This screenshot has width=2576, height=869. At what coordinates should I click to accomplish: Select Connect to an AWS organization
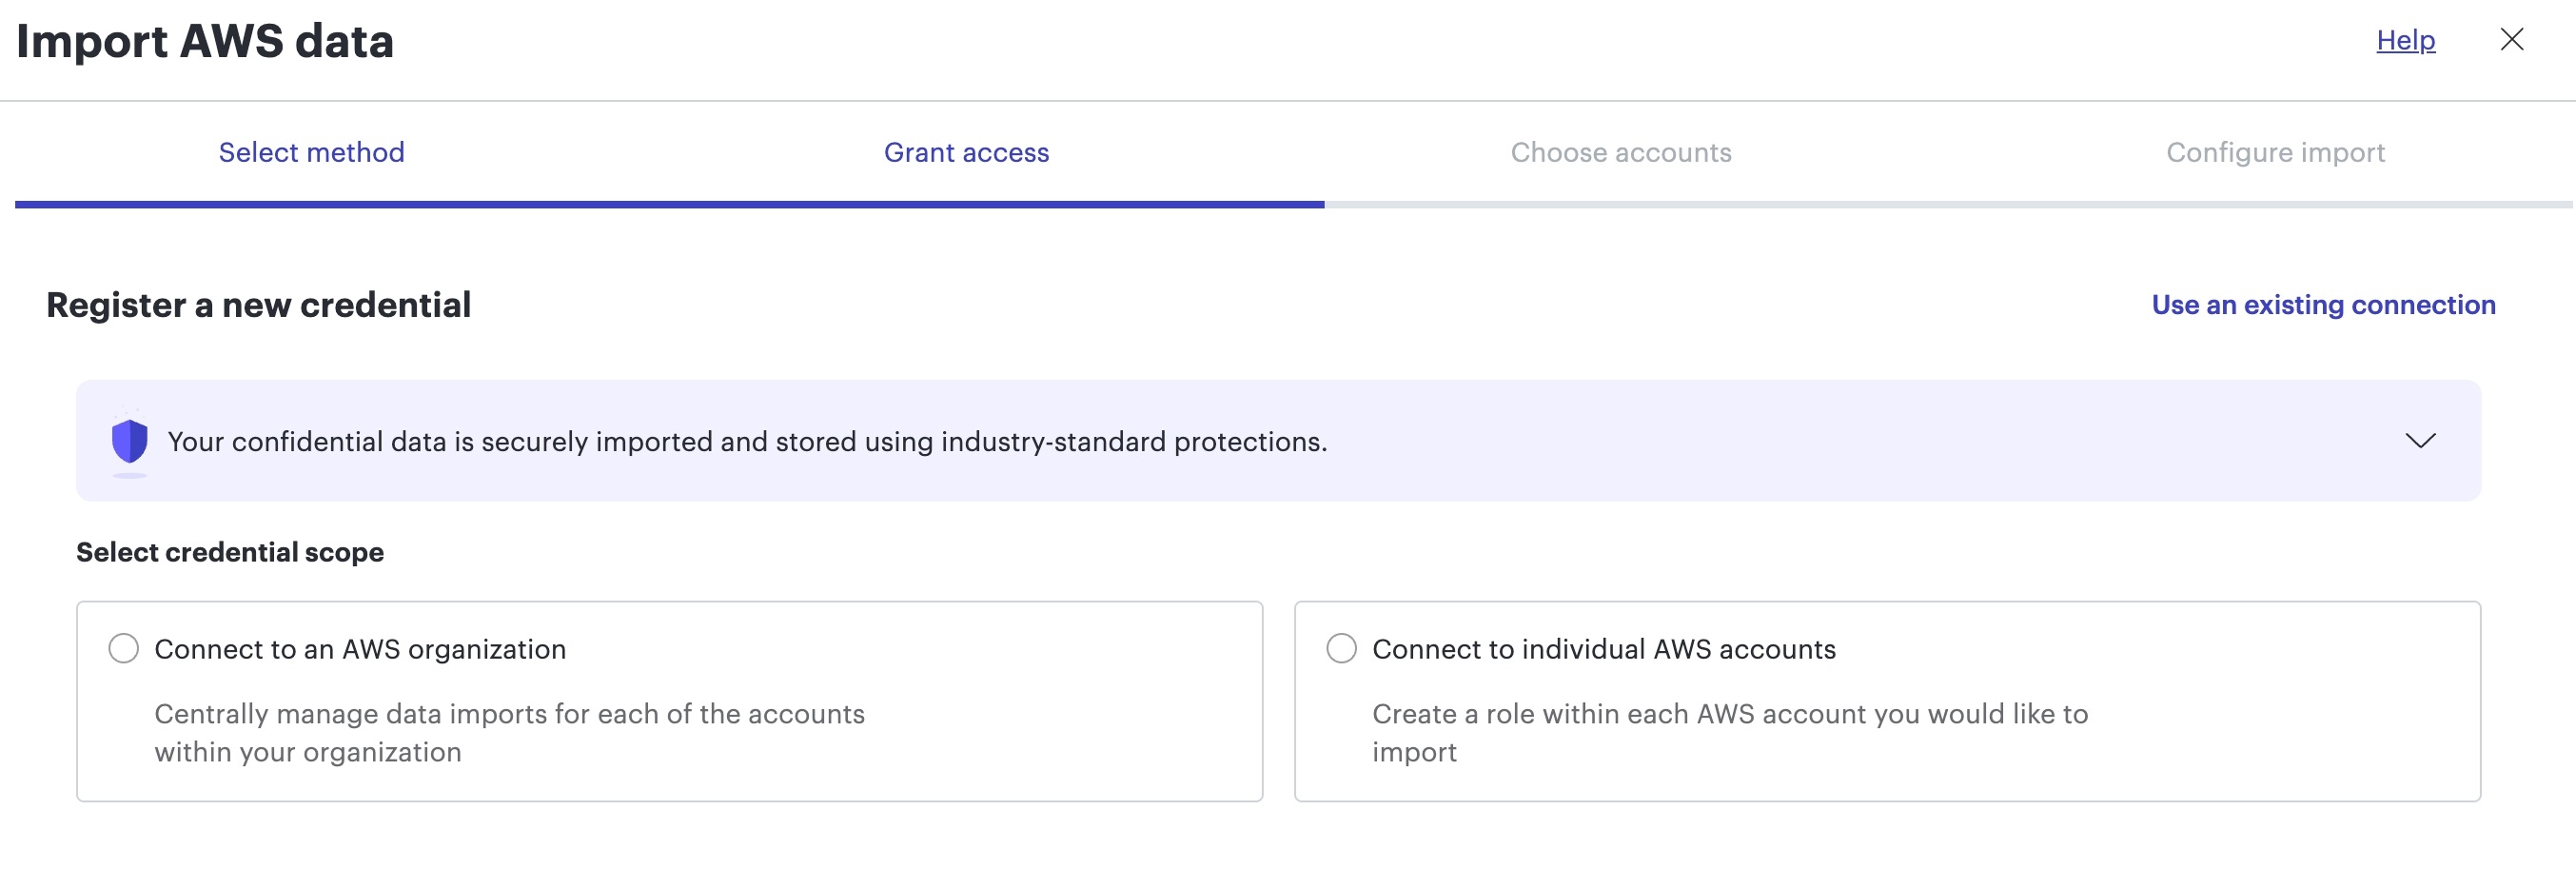pos(123,648)
